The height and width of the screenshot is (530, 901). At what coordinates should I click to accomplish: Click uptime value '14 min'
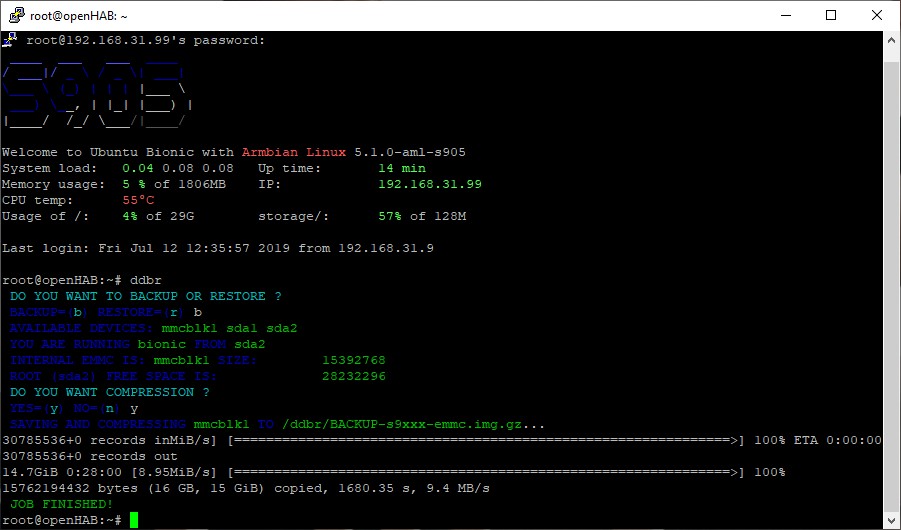(x=402, y=168)
